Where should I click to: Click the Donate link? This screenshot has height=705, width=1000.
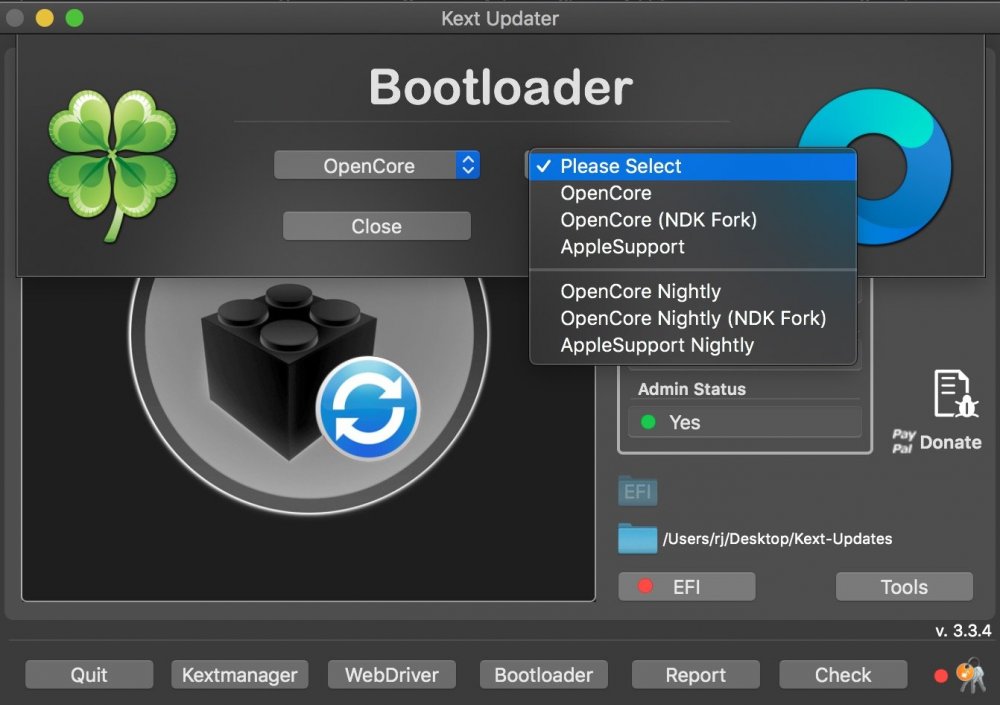coord(950,442)
